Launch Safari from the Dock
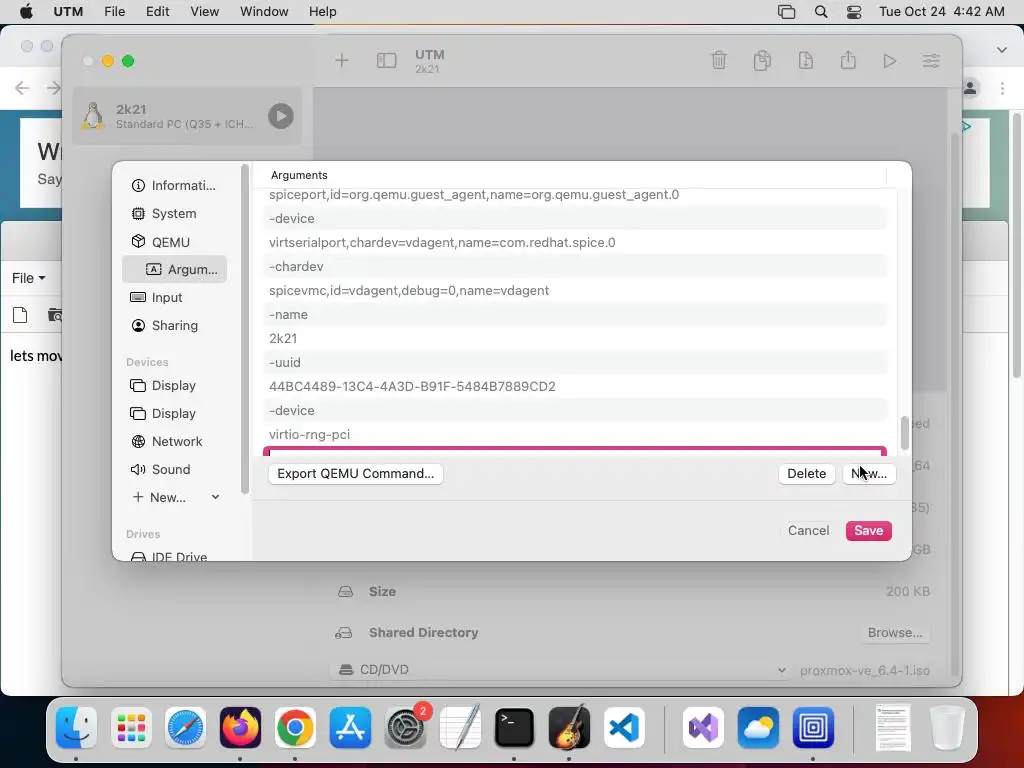The width and height of the screenshot is (1024, 768). (x=185, y=728)
